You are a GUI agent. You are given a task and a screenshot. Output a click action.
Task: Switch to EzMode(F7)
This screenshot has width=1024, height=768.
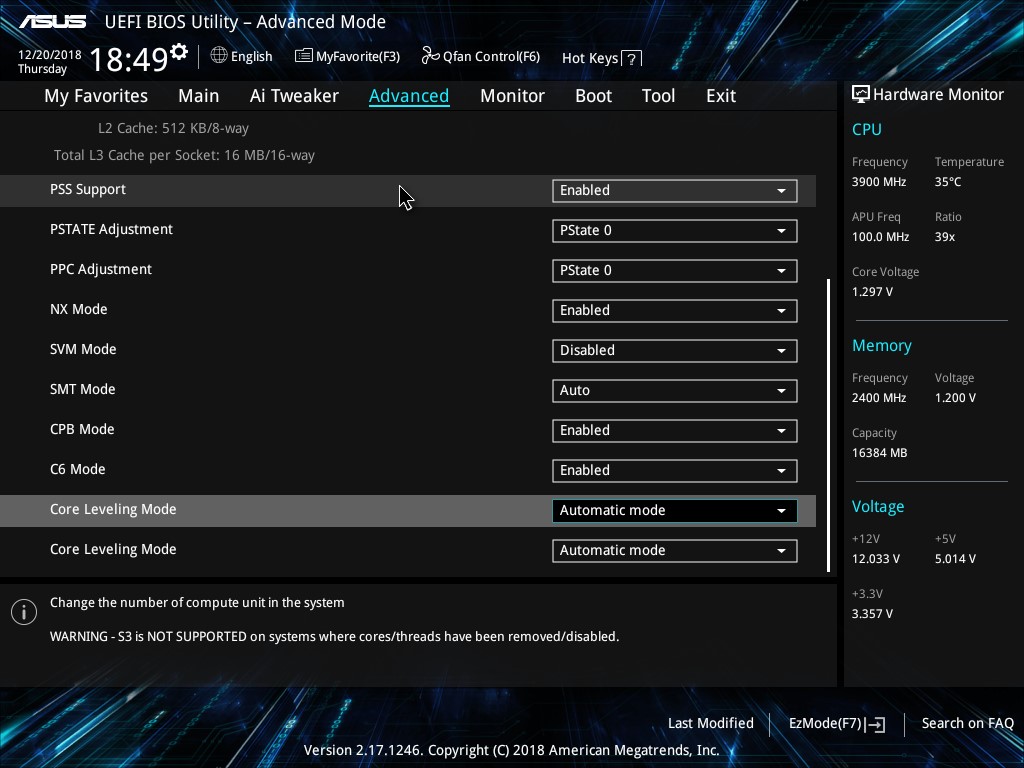pos(837,724)
